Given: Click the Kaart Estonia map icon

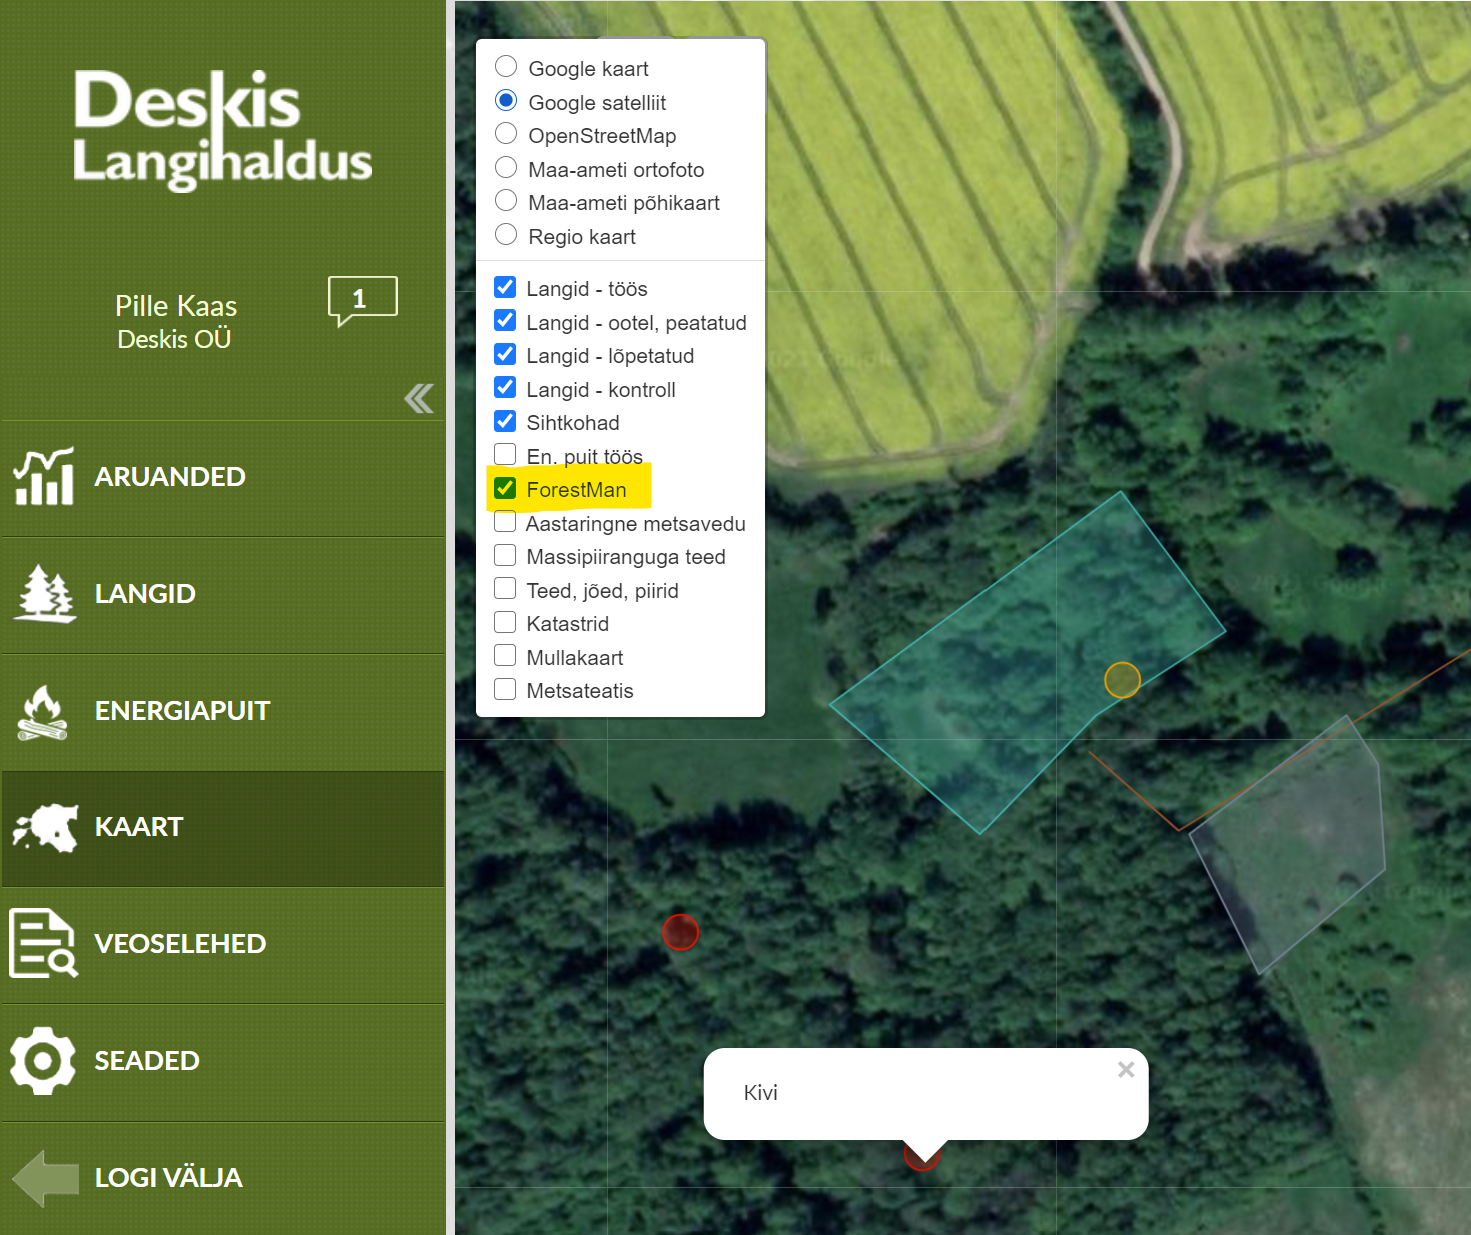Looking at the screenshot, I should (x=45, y=828).
